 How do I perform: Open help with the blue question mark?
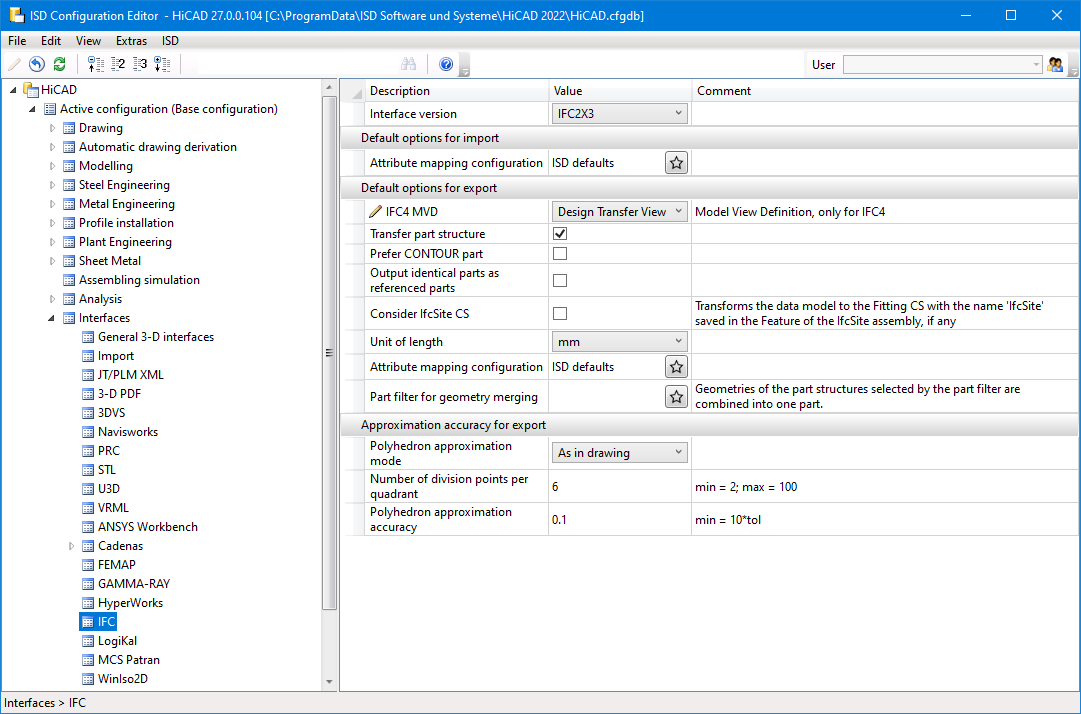tap(446, 64)
